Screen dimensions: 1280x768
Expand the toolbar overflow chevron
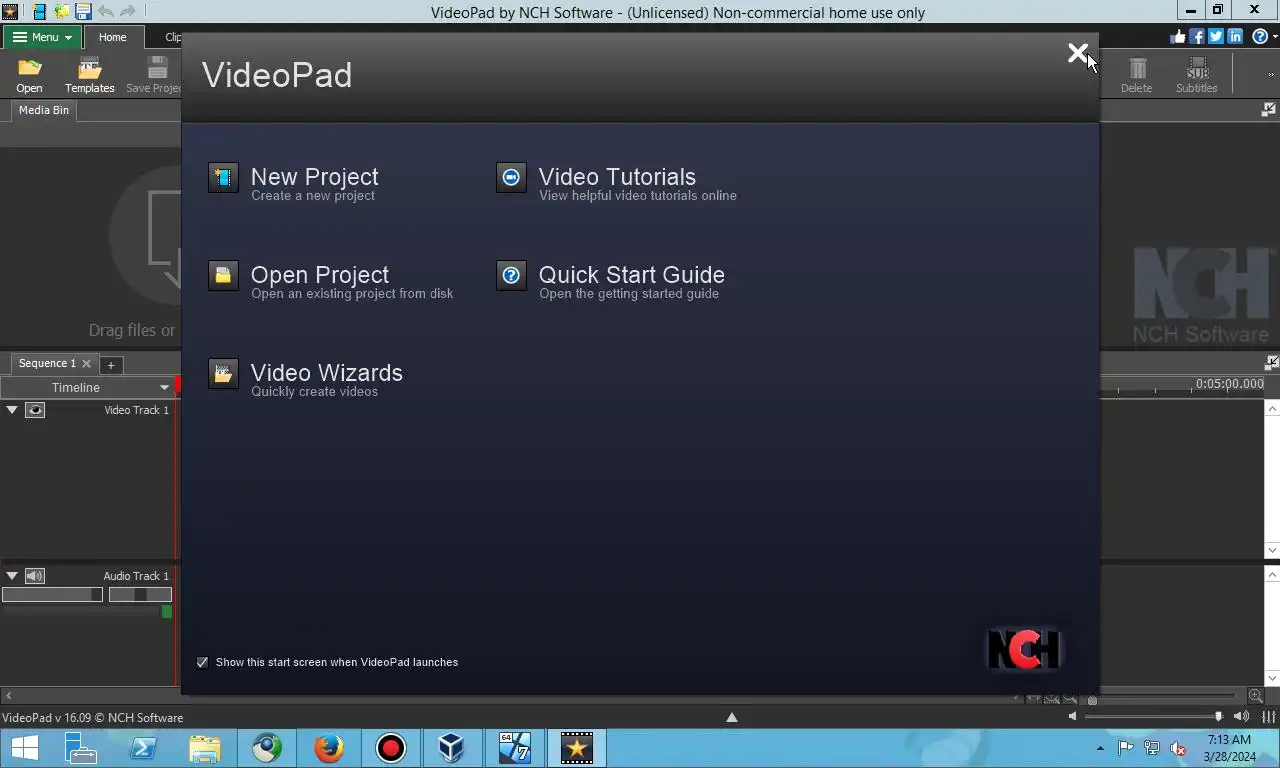(x=1271, y=75)
